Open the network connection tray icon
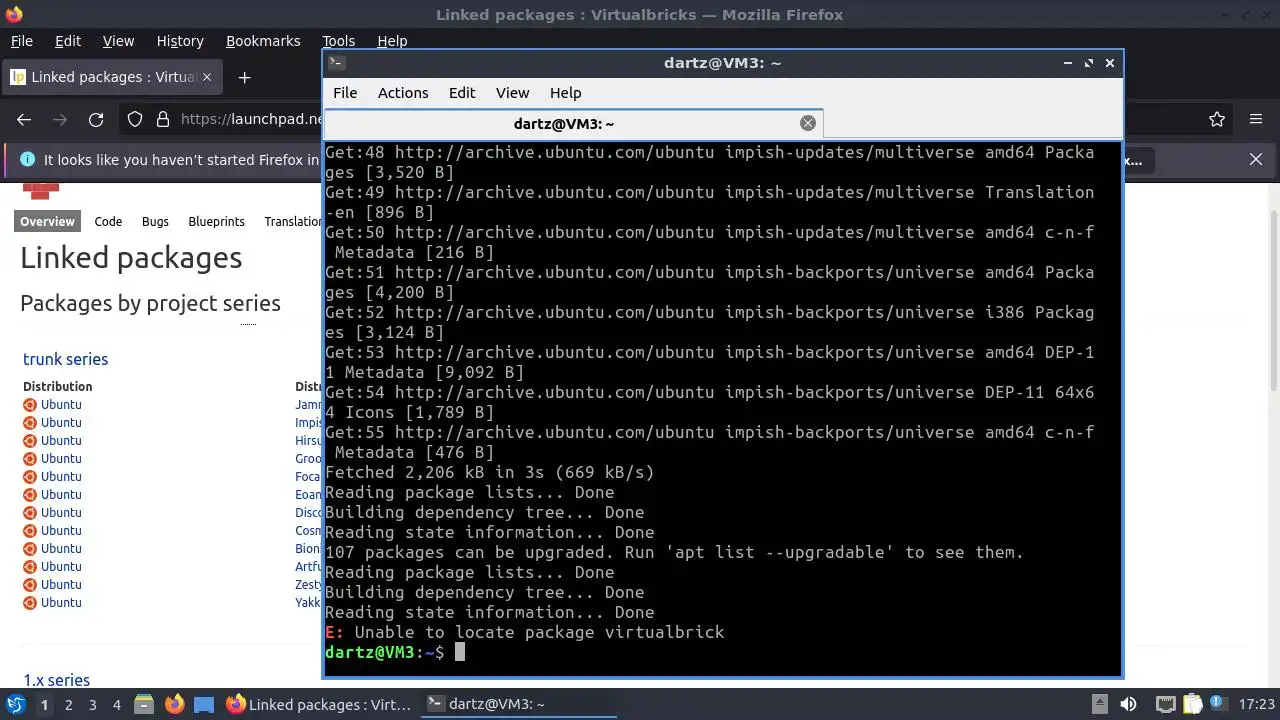The height and width of the screenshot is (720, 1280). click(1166, 704)
